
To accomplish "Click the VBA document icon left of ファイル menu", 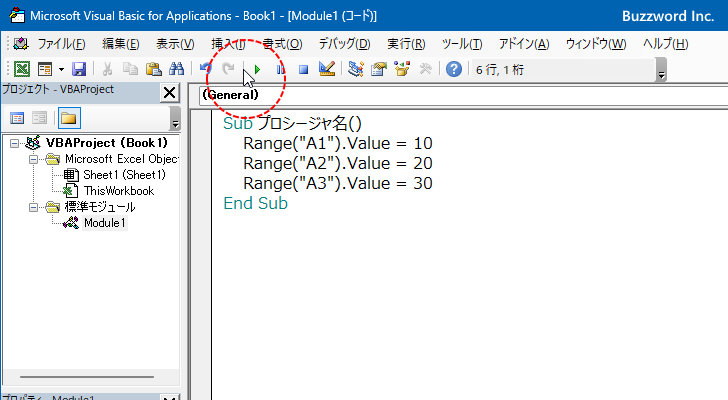I will click(x=21, y=44).
